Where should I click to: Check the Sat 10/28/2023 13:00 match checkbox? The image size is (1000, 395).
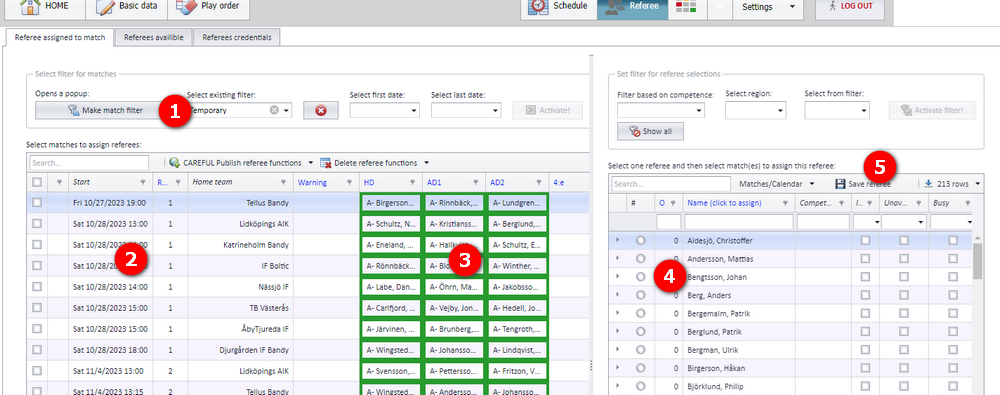coord(37,223)
